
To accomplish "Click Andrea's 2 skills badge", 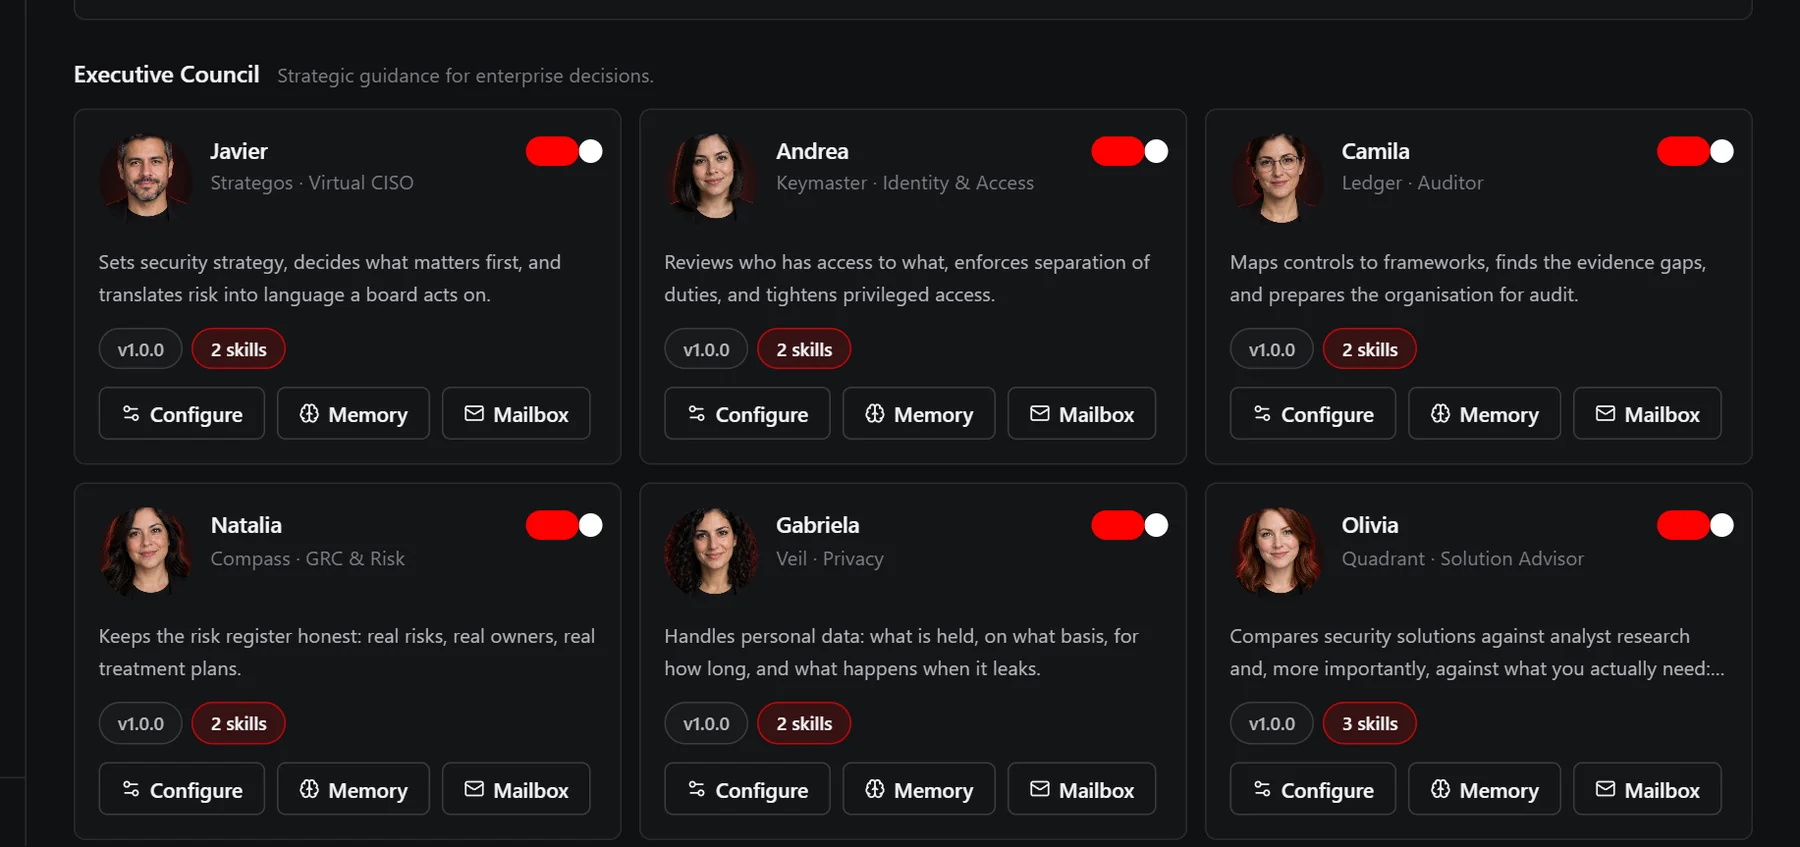I will click(804, 349).
